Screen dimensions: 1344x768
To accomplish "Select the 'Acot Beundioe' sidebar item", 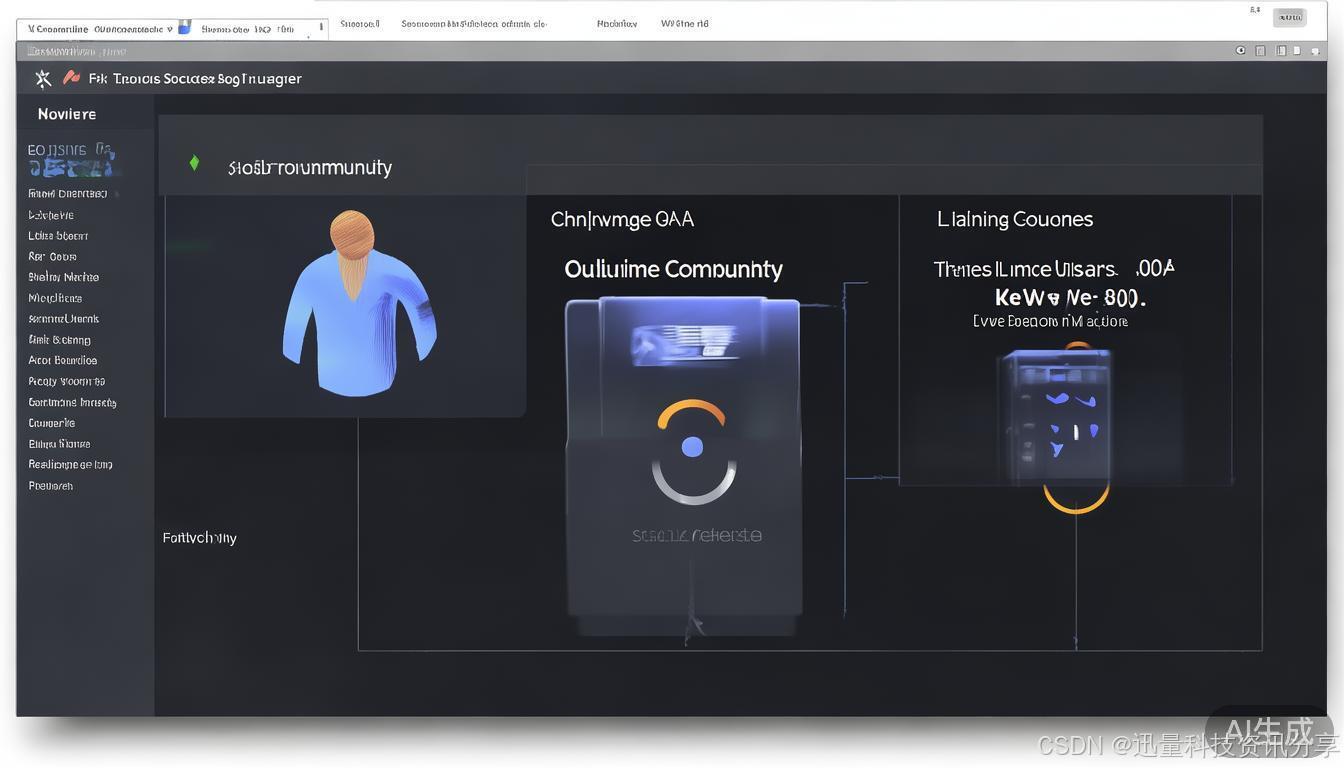I will (62, 360).
